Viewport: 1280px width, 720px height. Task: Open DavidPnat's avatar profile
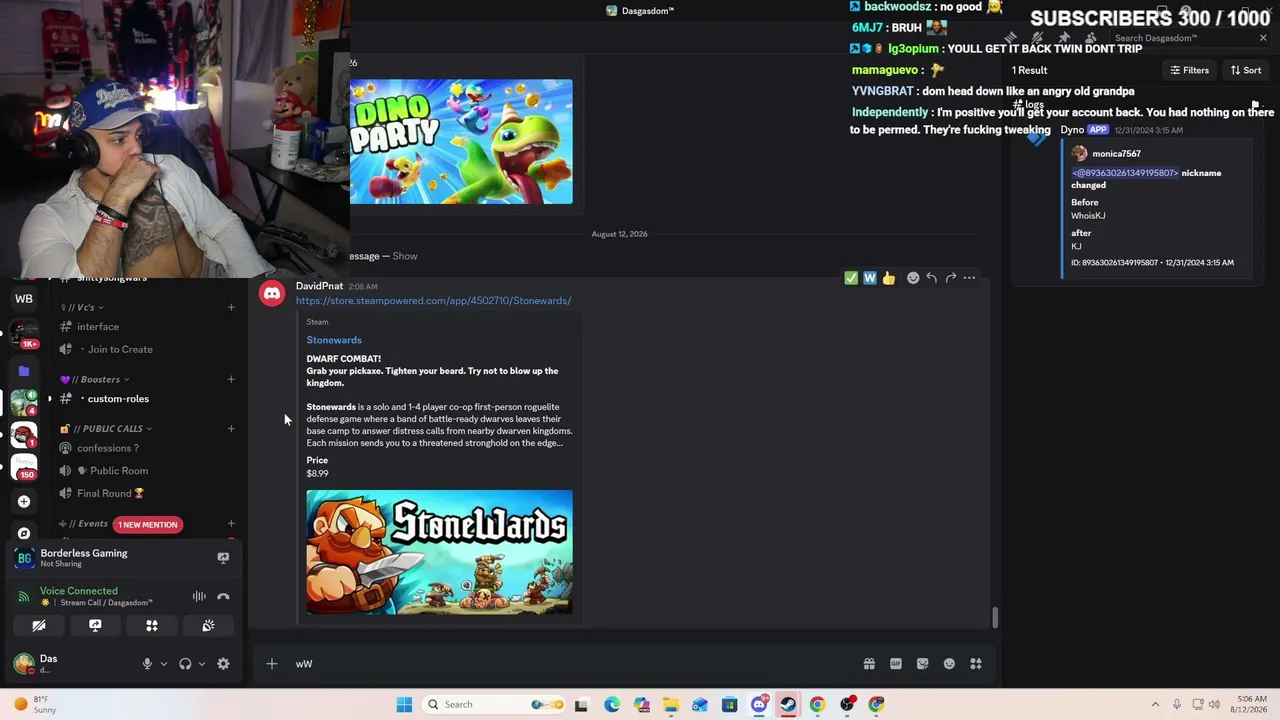coord(272,294)
